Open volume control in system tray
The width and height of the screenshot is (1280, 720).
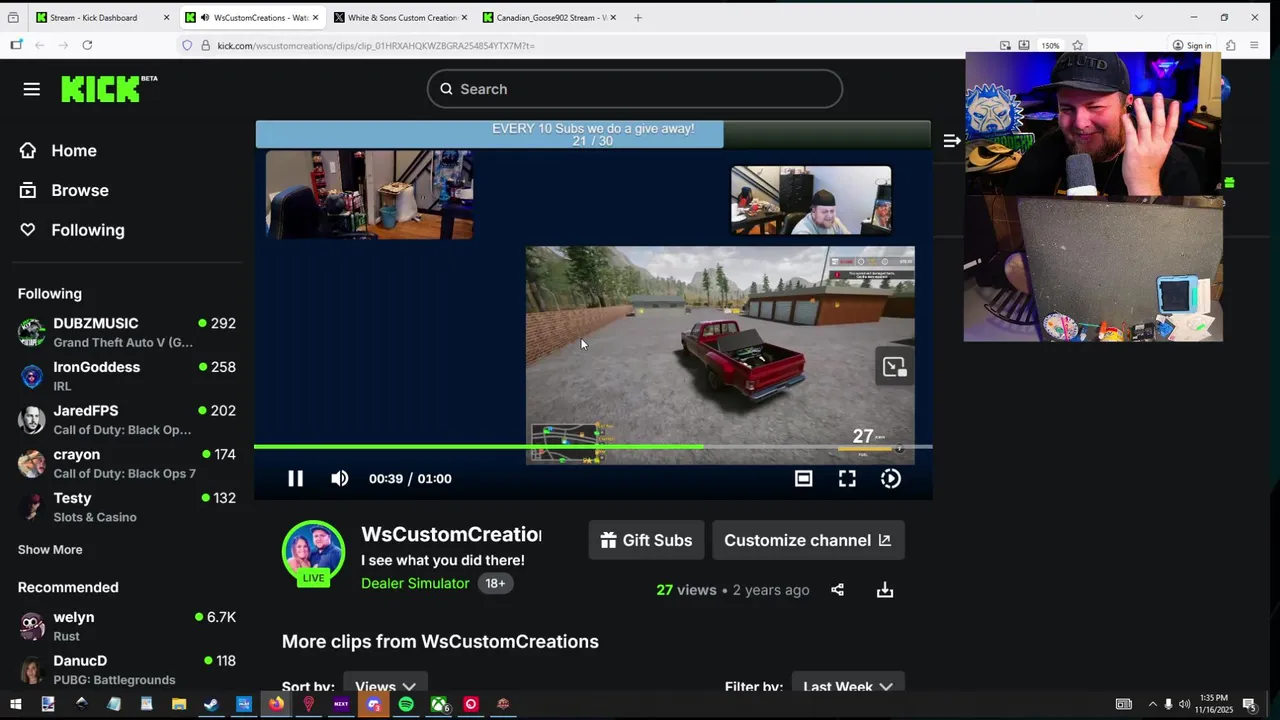tap(1184, 704)
